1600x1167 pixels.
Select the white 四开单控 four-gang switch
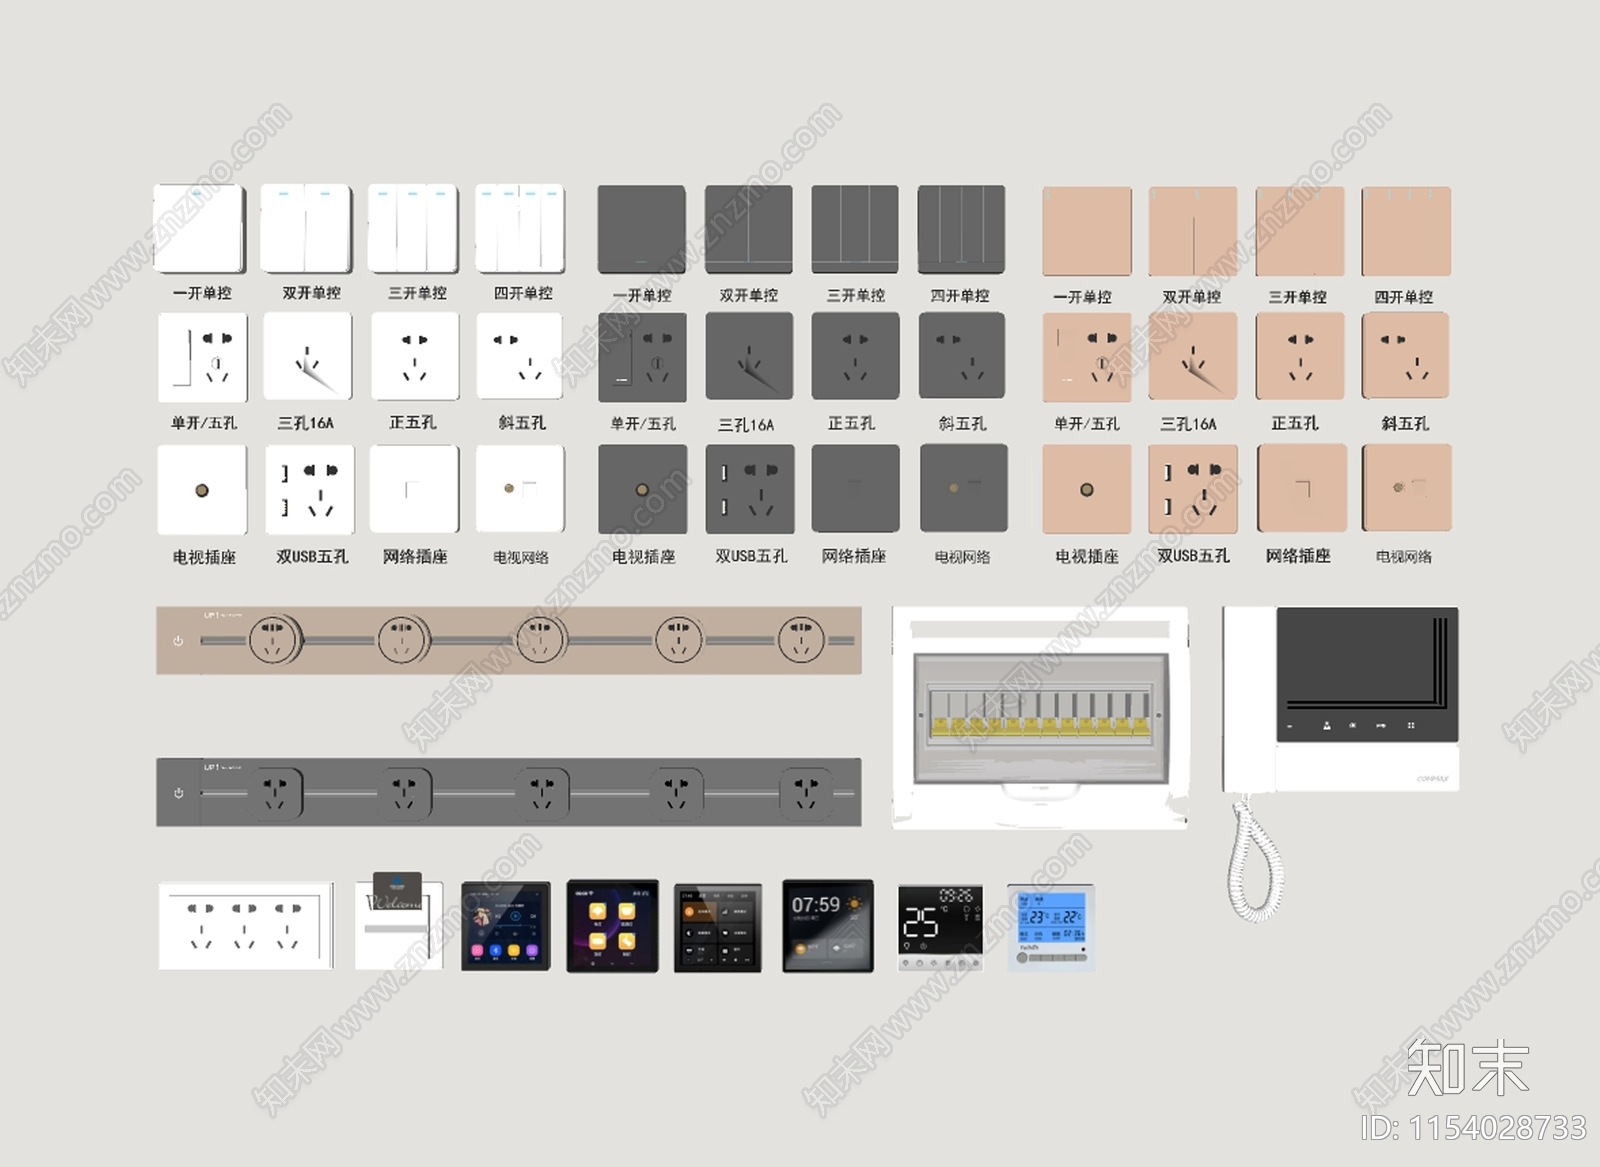520,229
